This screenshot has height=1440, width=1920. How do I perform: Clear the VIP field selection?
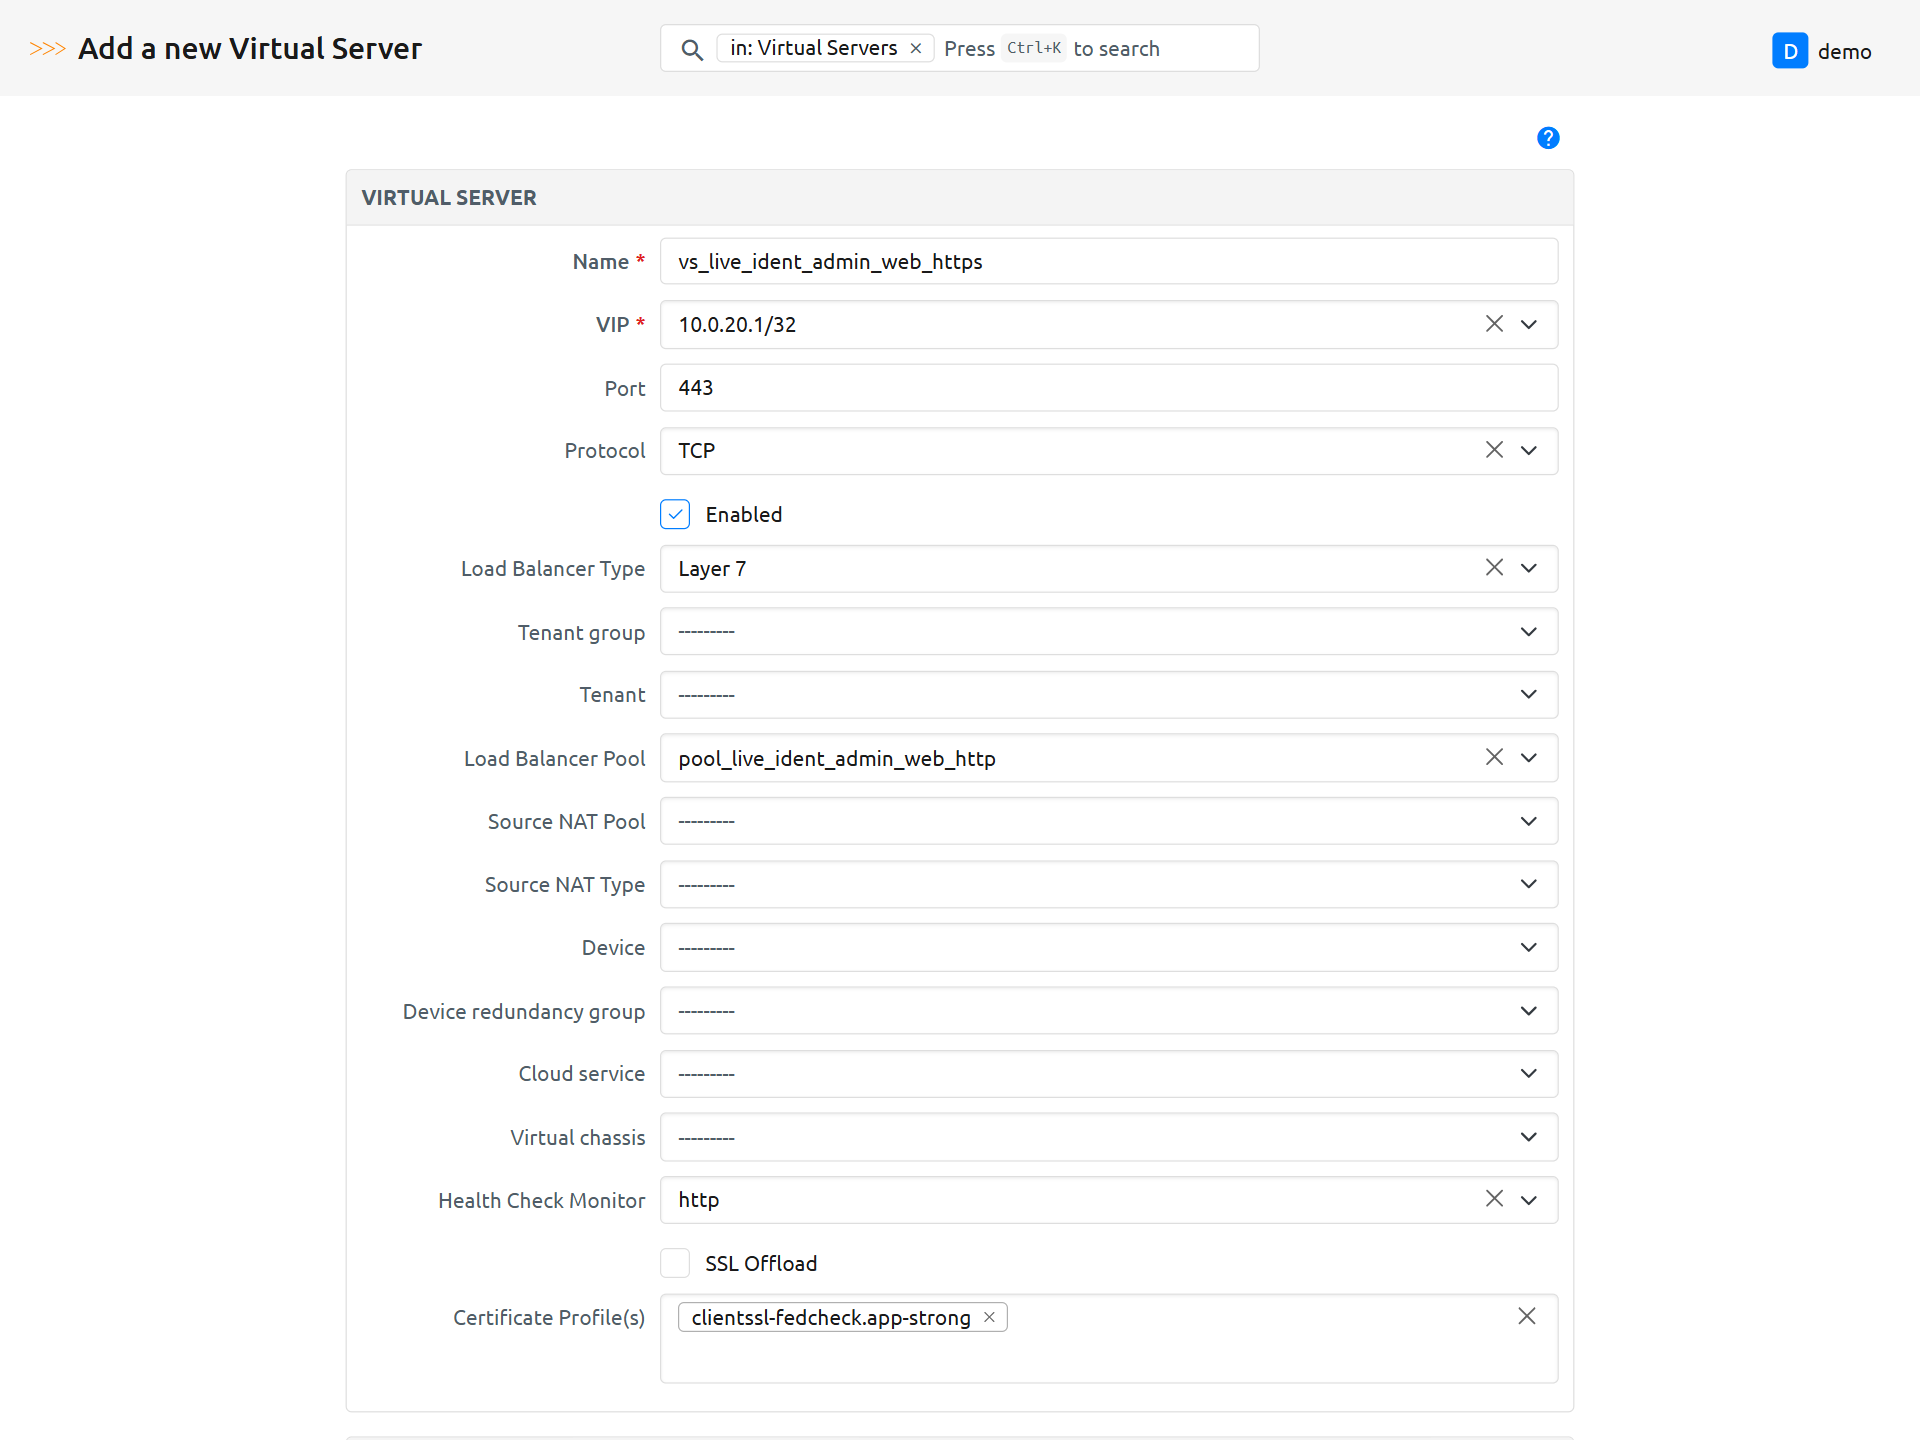tap(1493, 324)
